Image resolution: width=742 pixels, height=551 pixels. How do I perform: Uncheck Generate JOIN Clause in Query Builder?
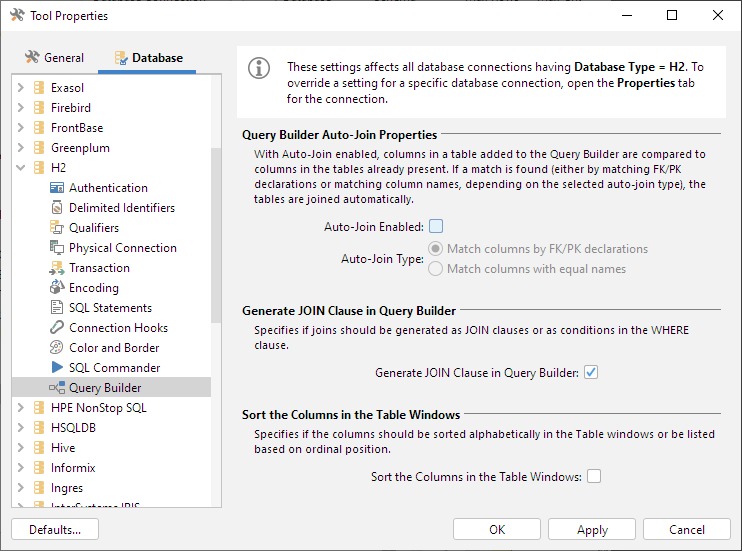point(591,373)
